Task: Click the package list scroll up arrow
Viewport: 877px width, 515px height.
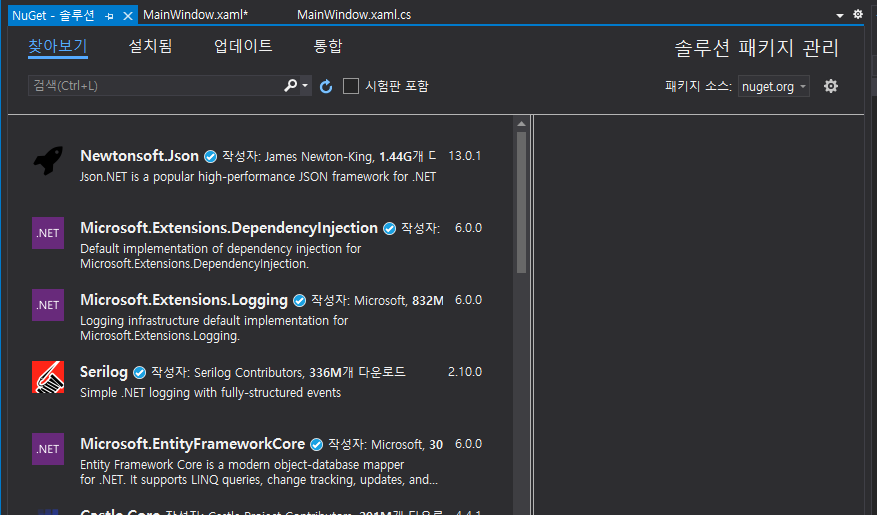Action: click(x=521, y=124)
